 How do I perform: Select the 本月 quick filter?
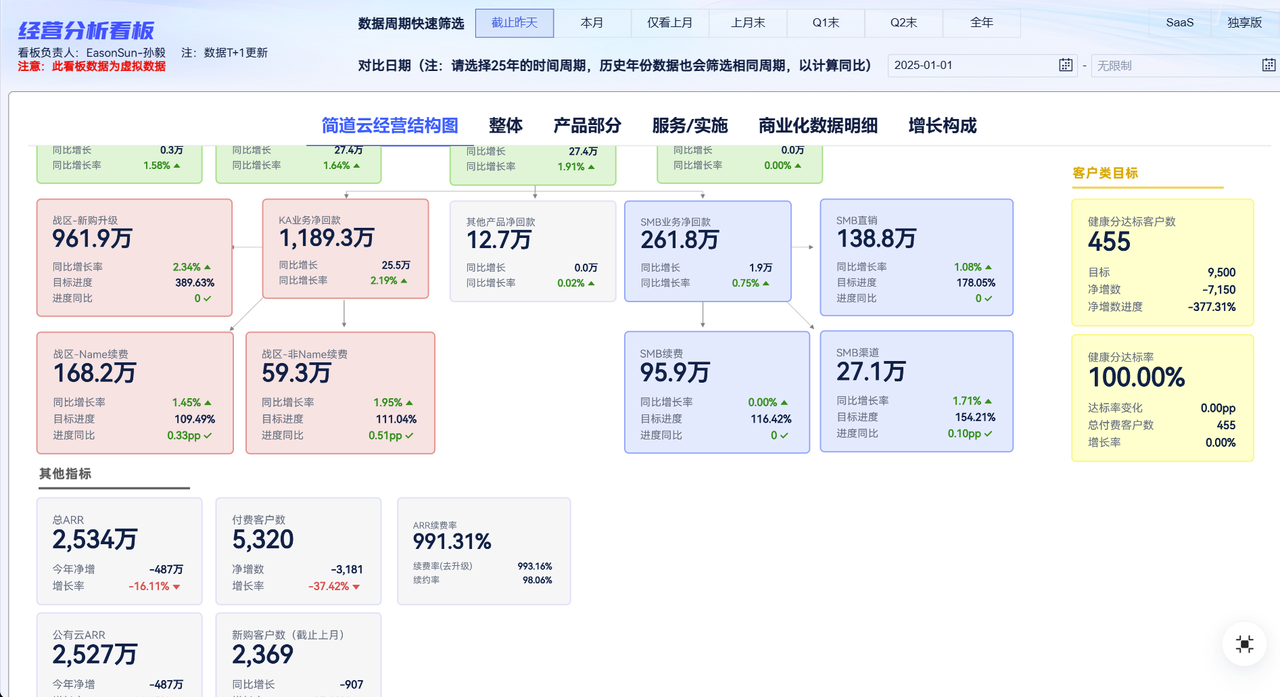[x=592, y=23]
